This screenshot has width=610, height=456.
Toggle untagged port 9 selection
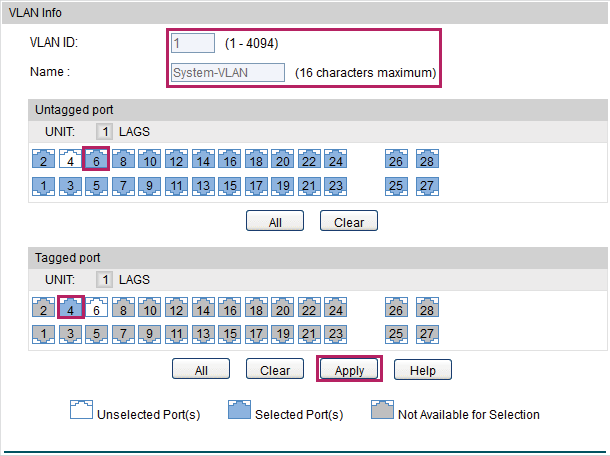click(x=149, y=186)
